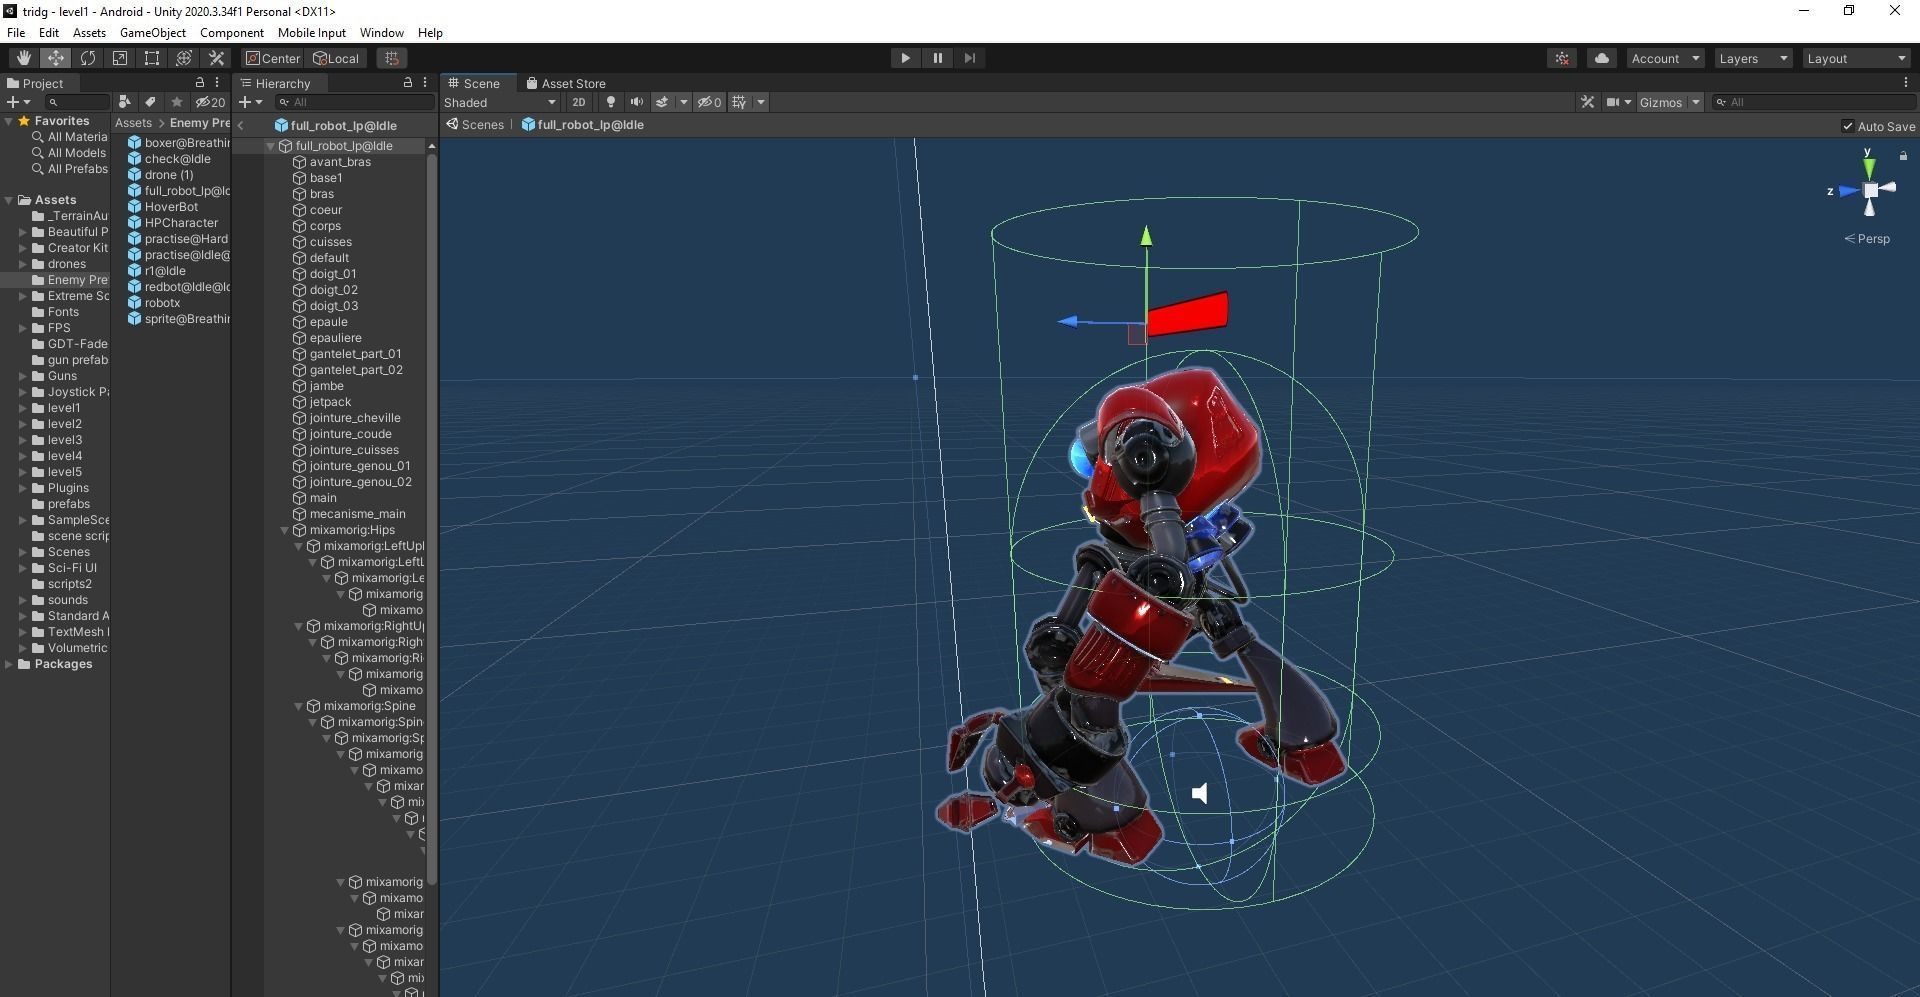Screen dimensions: 1920x997
Task: Select the Rotate tool
Action: point(87,58)
